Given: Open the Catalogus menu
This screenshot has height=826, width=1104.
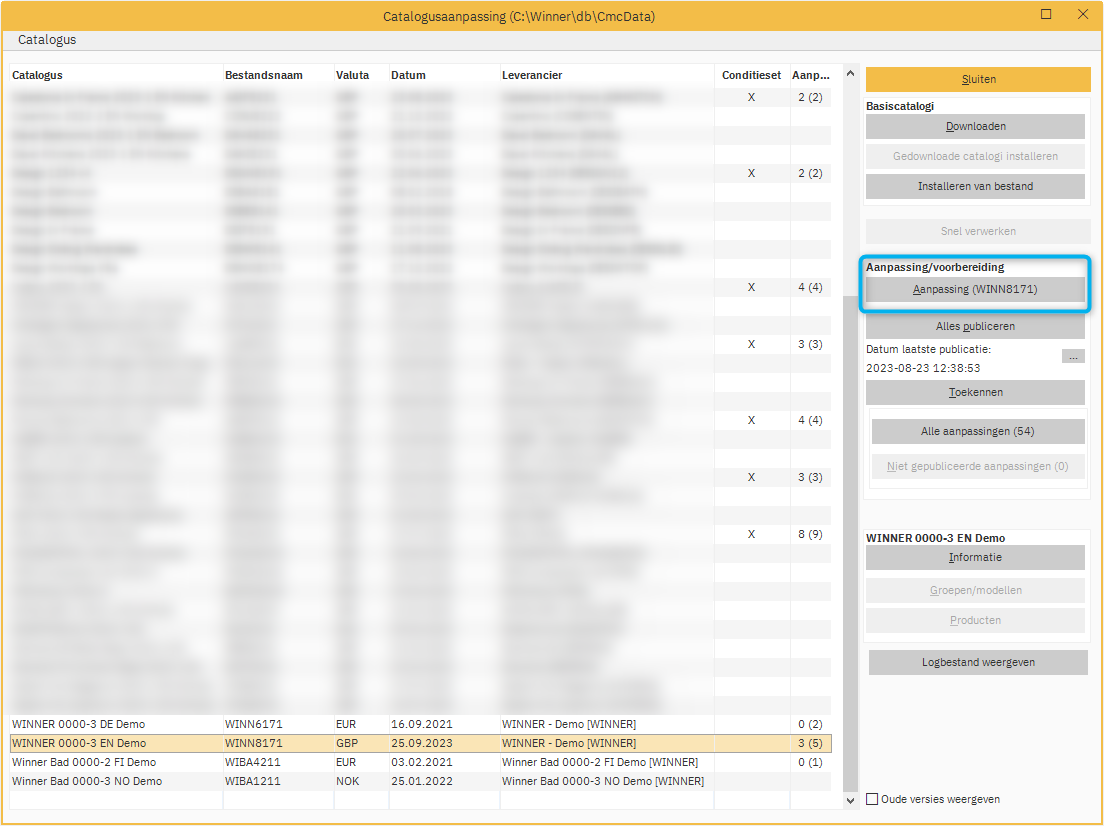Looking at the screenshot, I should pos(47,40).
